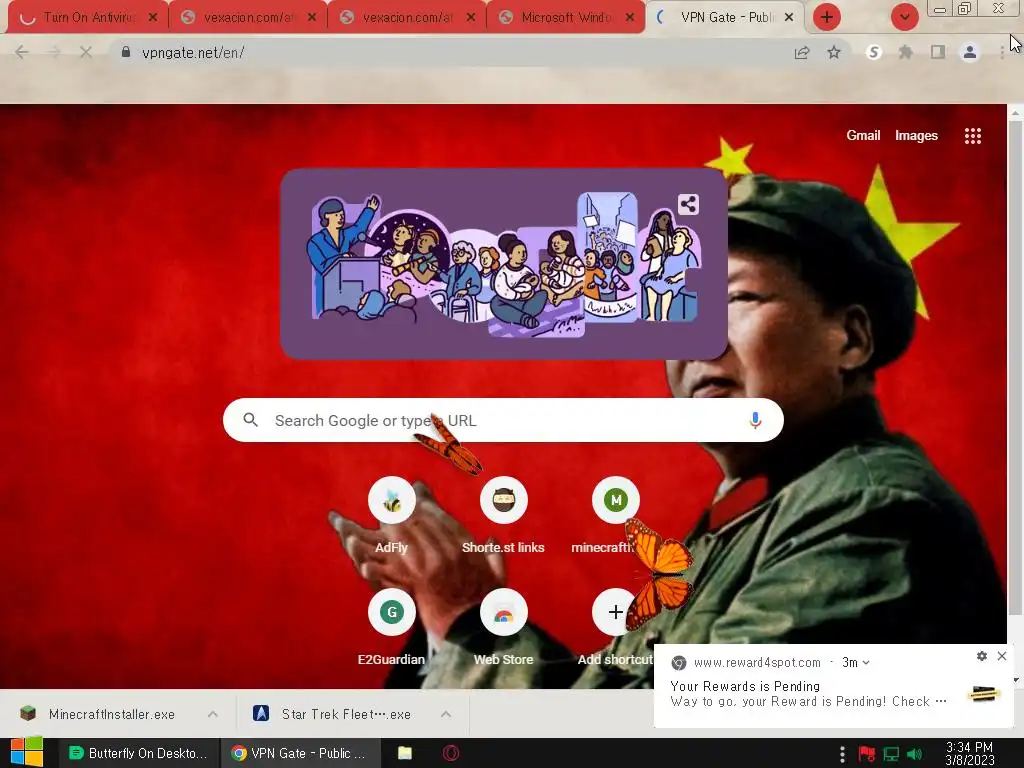The width and height of the screenshot is (1024, 768).
Task: Open the S extension icon
Action: click(x=874, y=53)
